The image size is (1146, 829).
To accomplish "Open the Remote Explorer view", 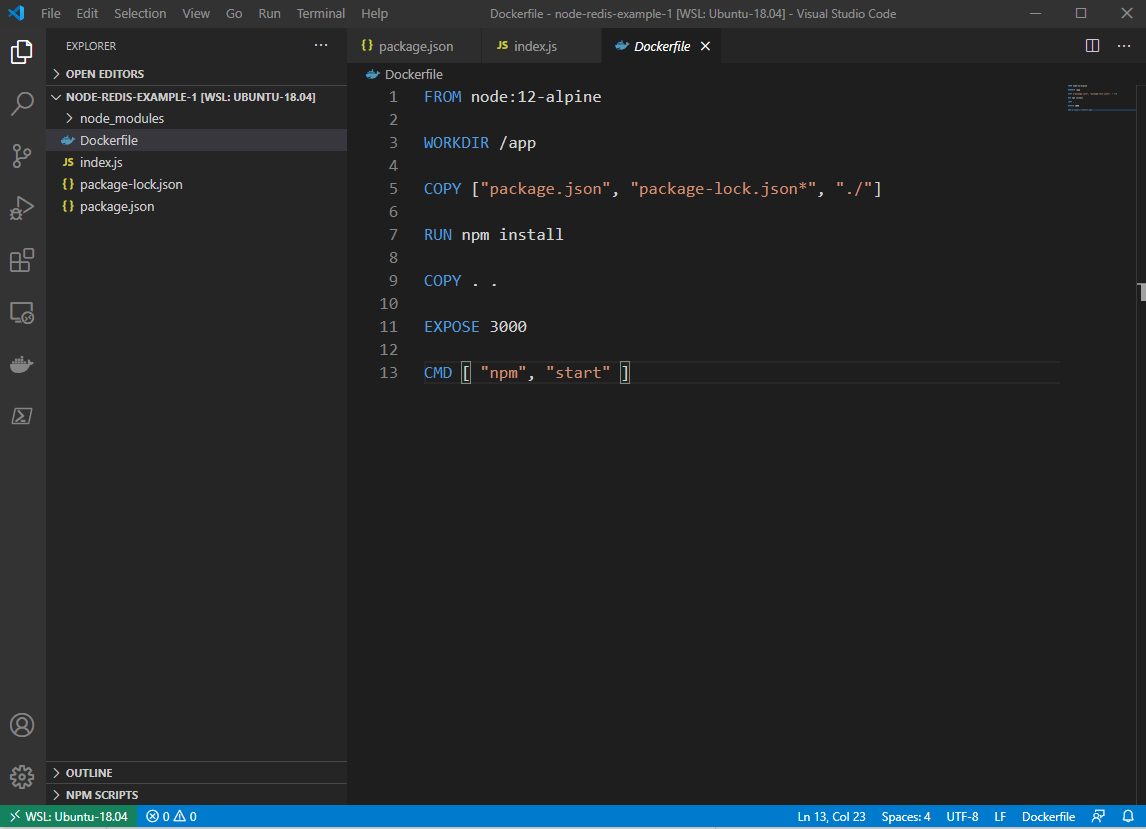I will coord(22,312).
